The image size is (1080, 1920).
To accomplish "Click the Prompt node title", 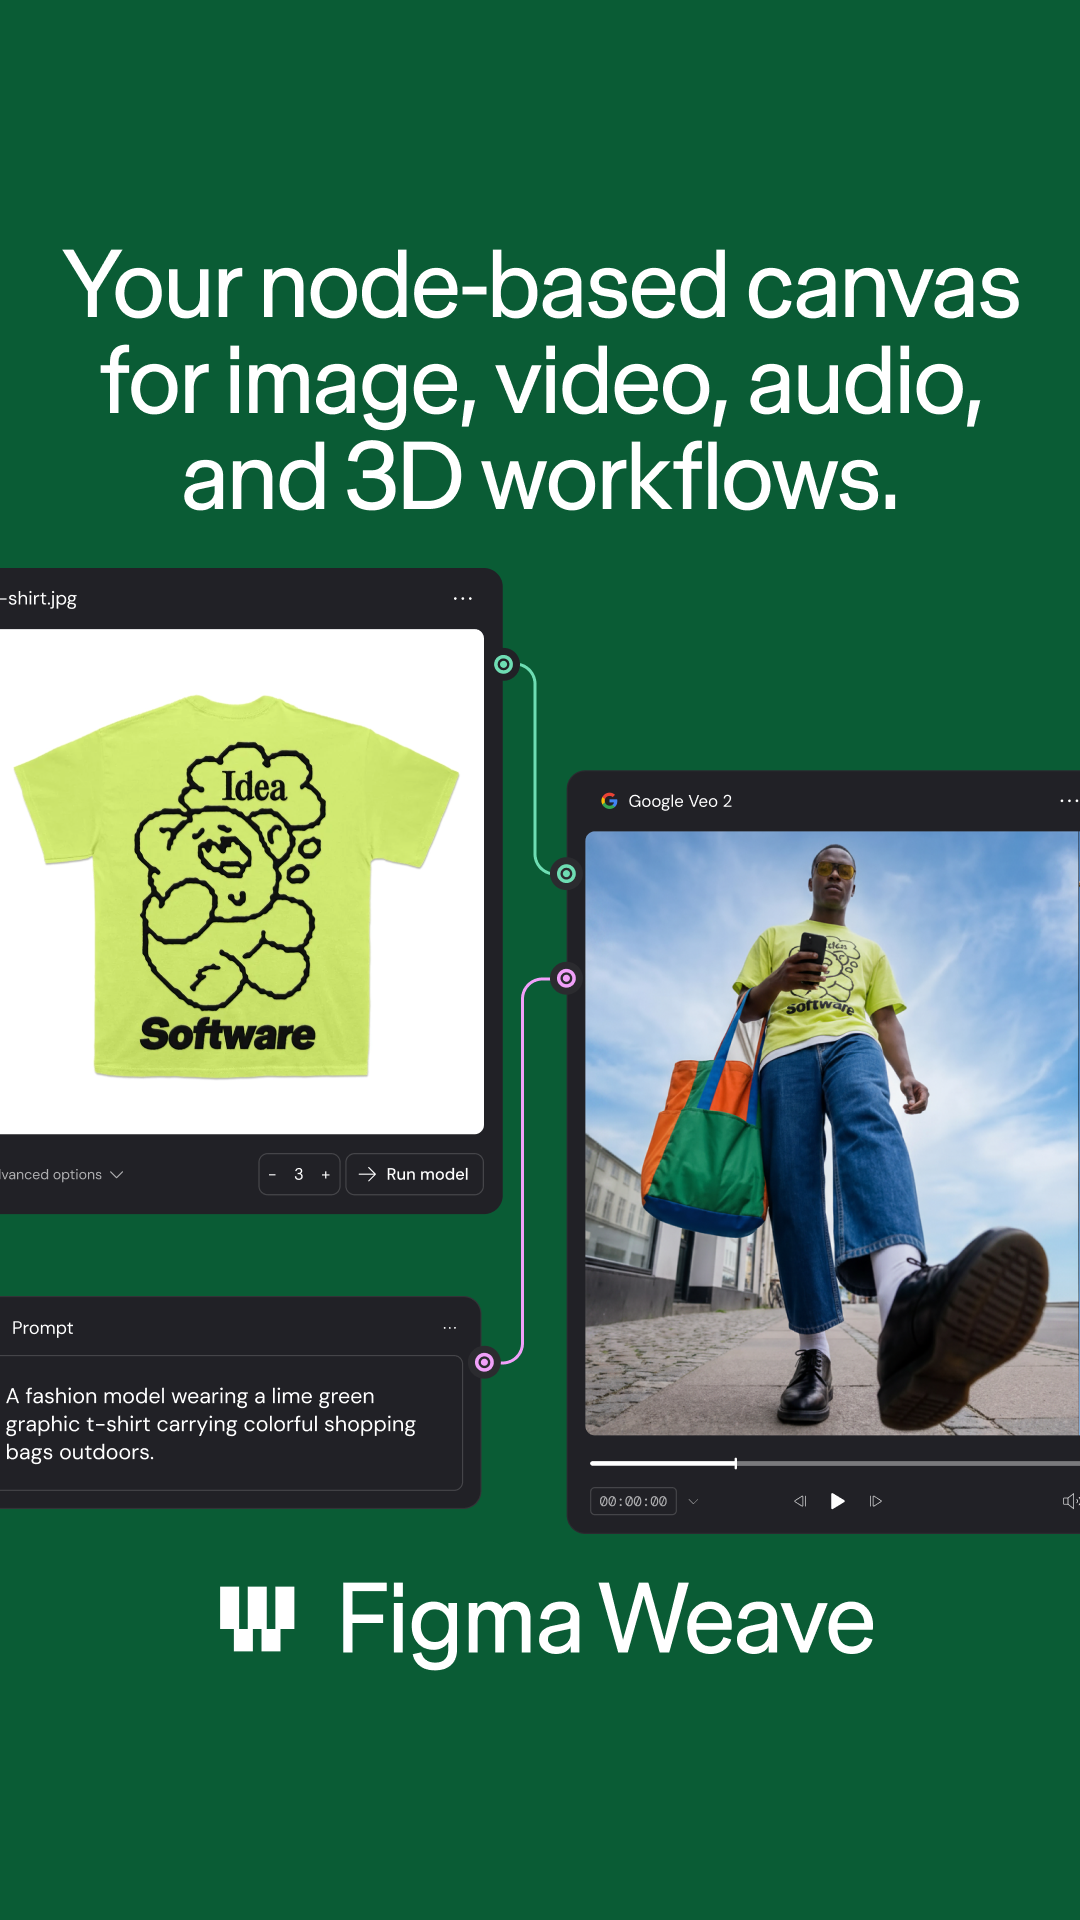I will pos(42,1328).
